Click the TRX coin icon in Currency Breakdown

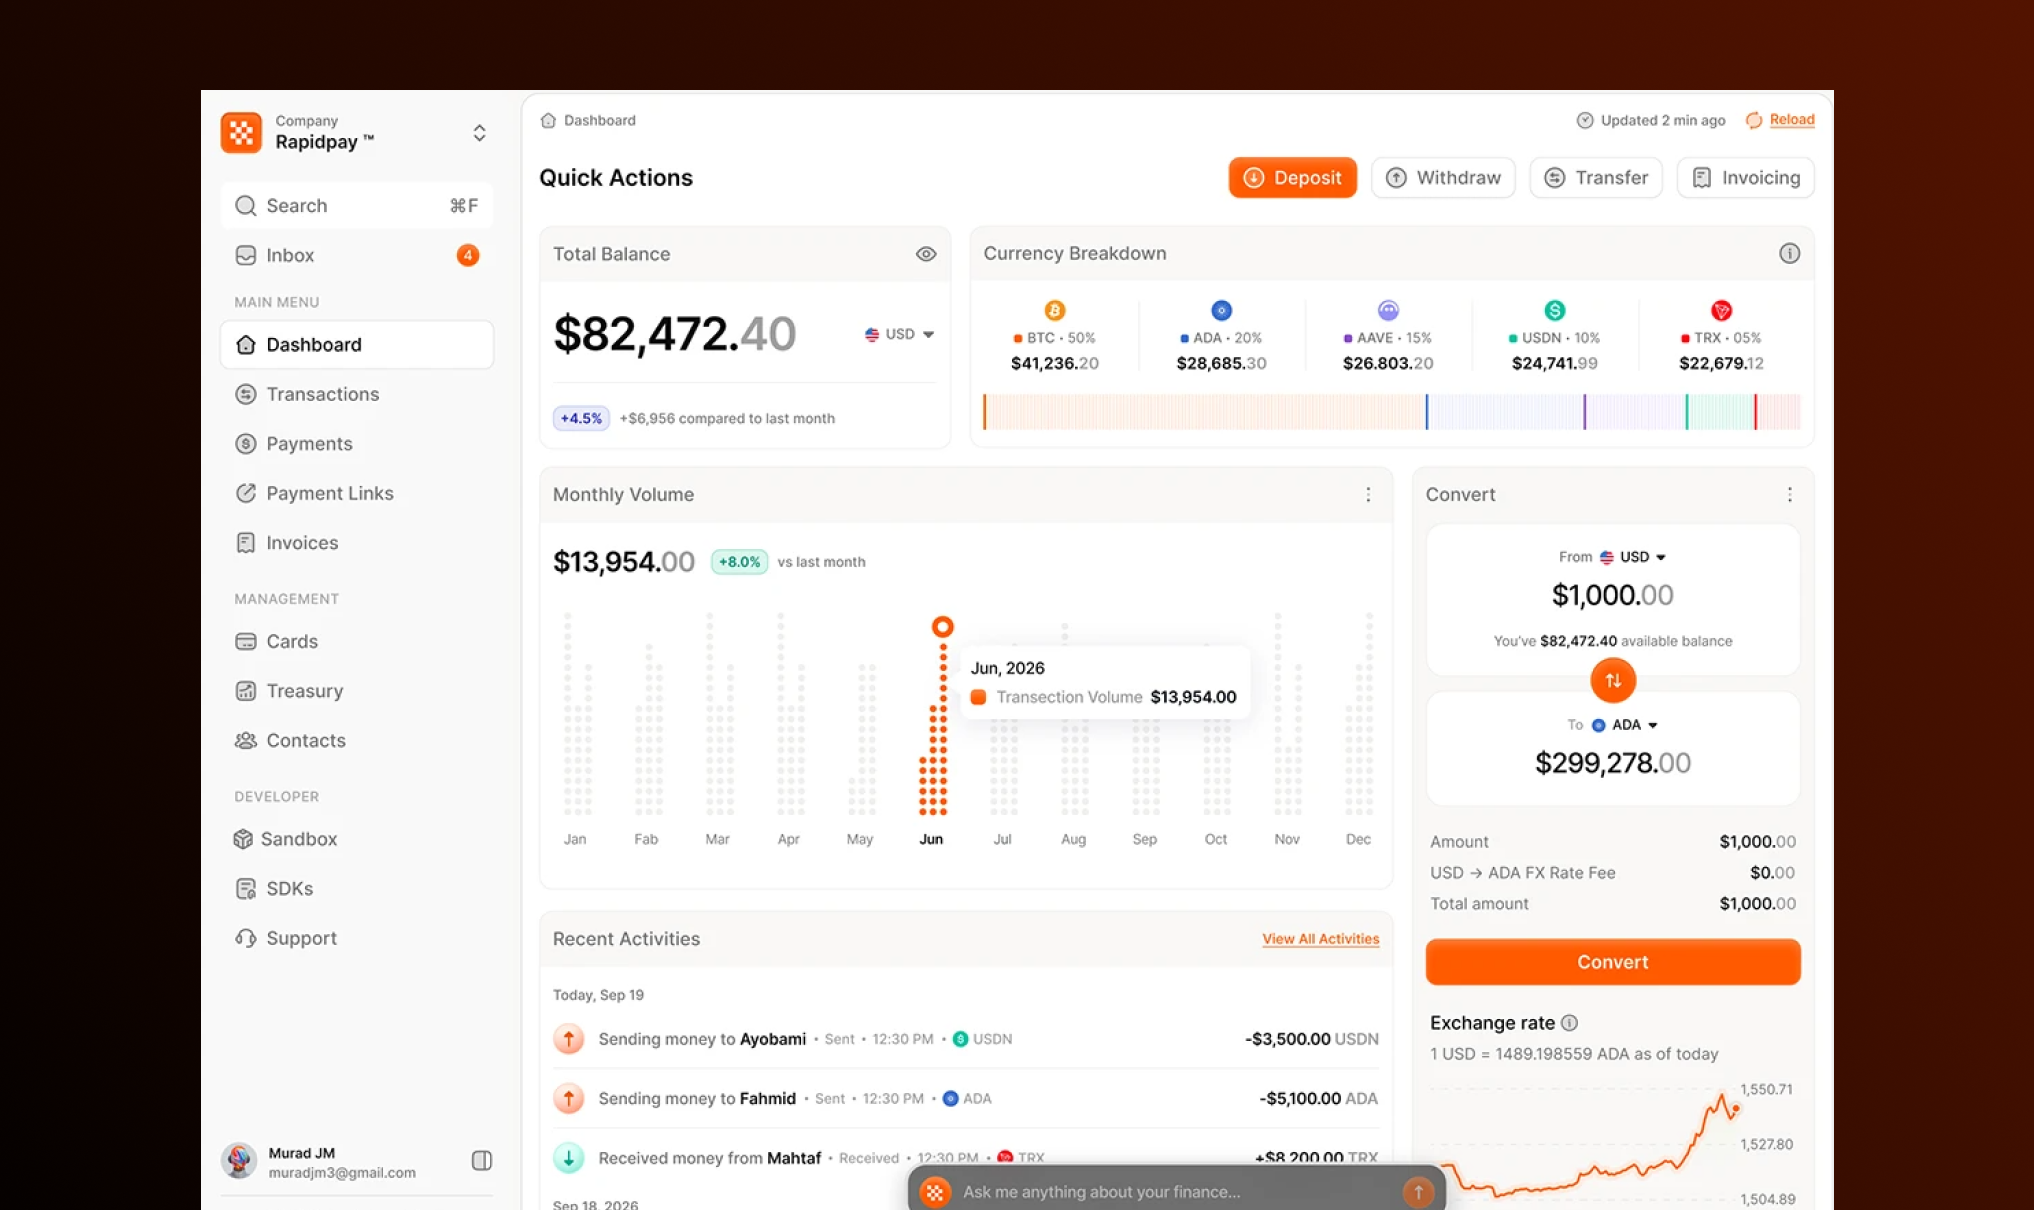1721,310
